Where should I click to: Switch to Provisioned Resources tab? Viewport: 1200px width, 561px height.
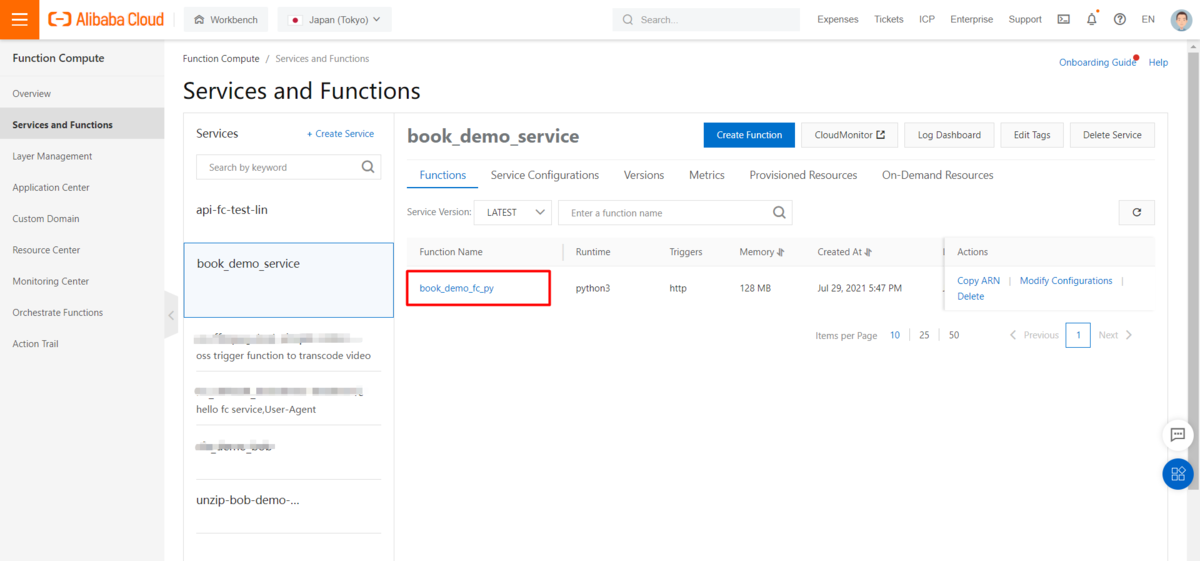pyautogui.click(x=803, y=175)
